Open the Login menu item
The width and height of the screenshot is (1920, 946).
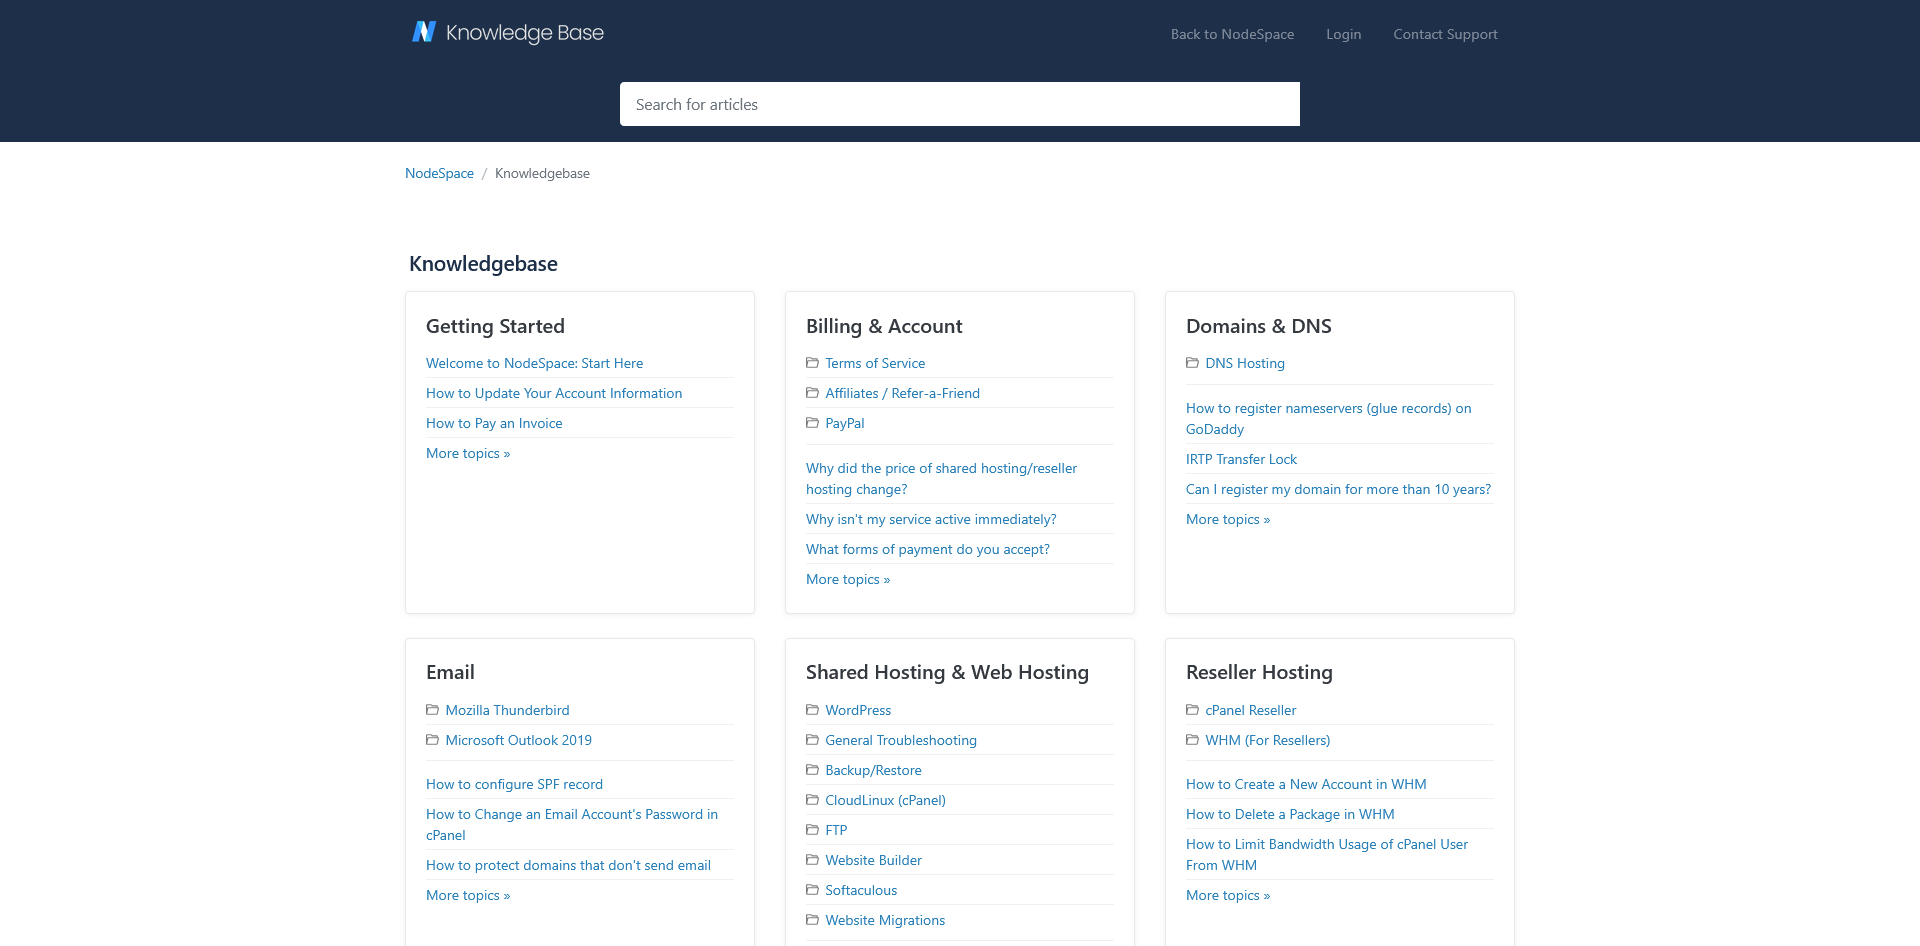pos(1343,34)
